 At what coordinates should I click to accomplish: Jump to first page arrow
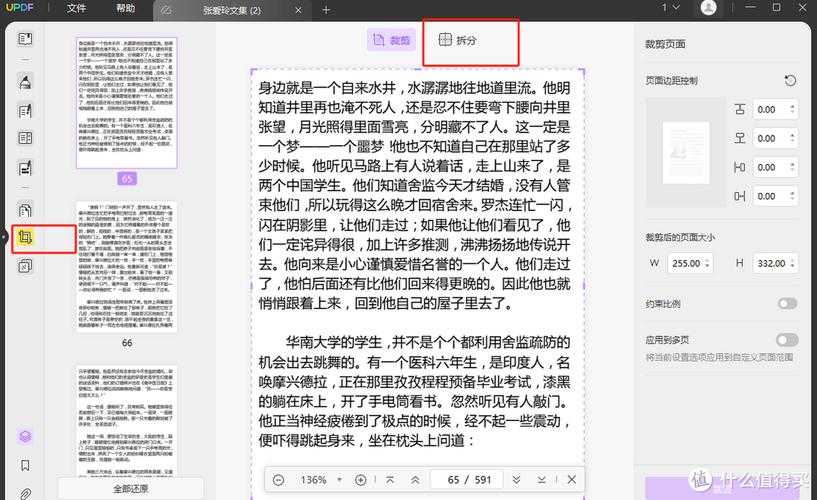[x=390, y=480]
